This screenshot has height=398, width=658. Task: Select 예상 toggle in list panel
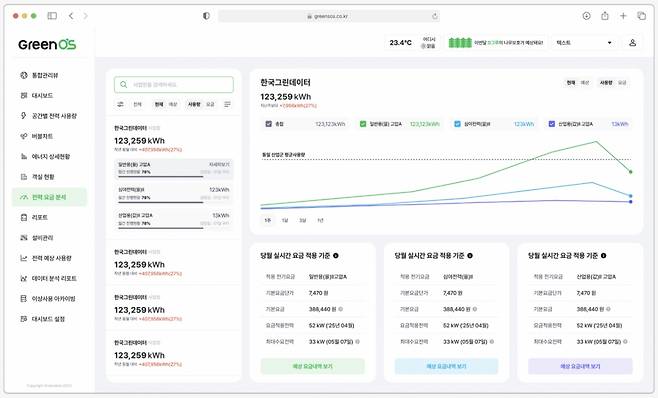173,104
